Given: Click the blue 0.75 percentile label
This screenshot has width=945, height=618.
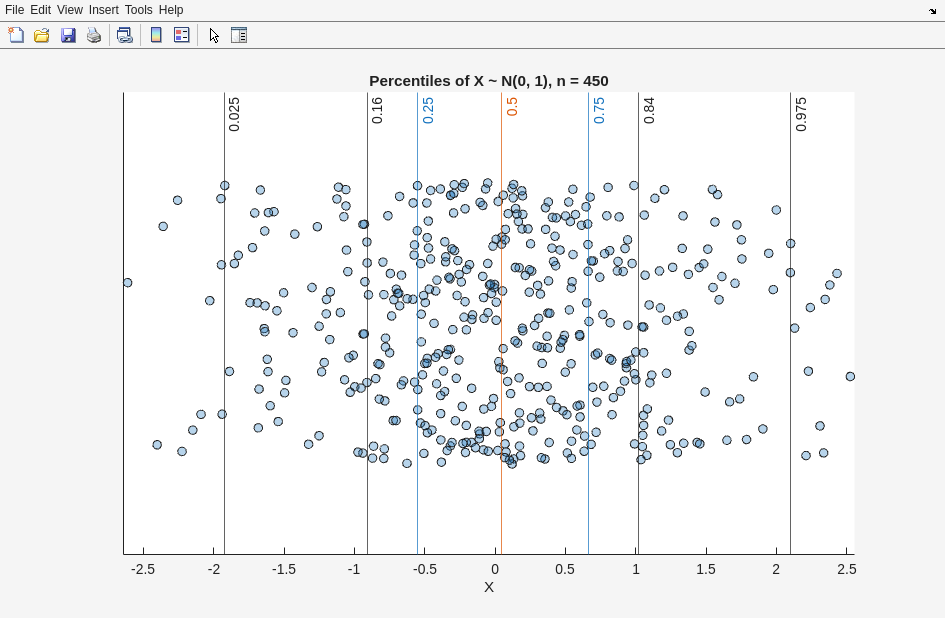Looking at the screenshot, I should tap(599, 110).
